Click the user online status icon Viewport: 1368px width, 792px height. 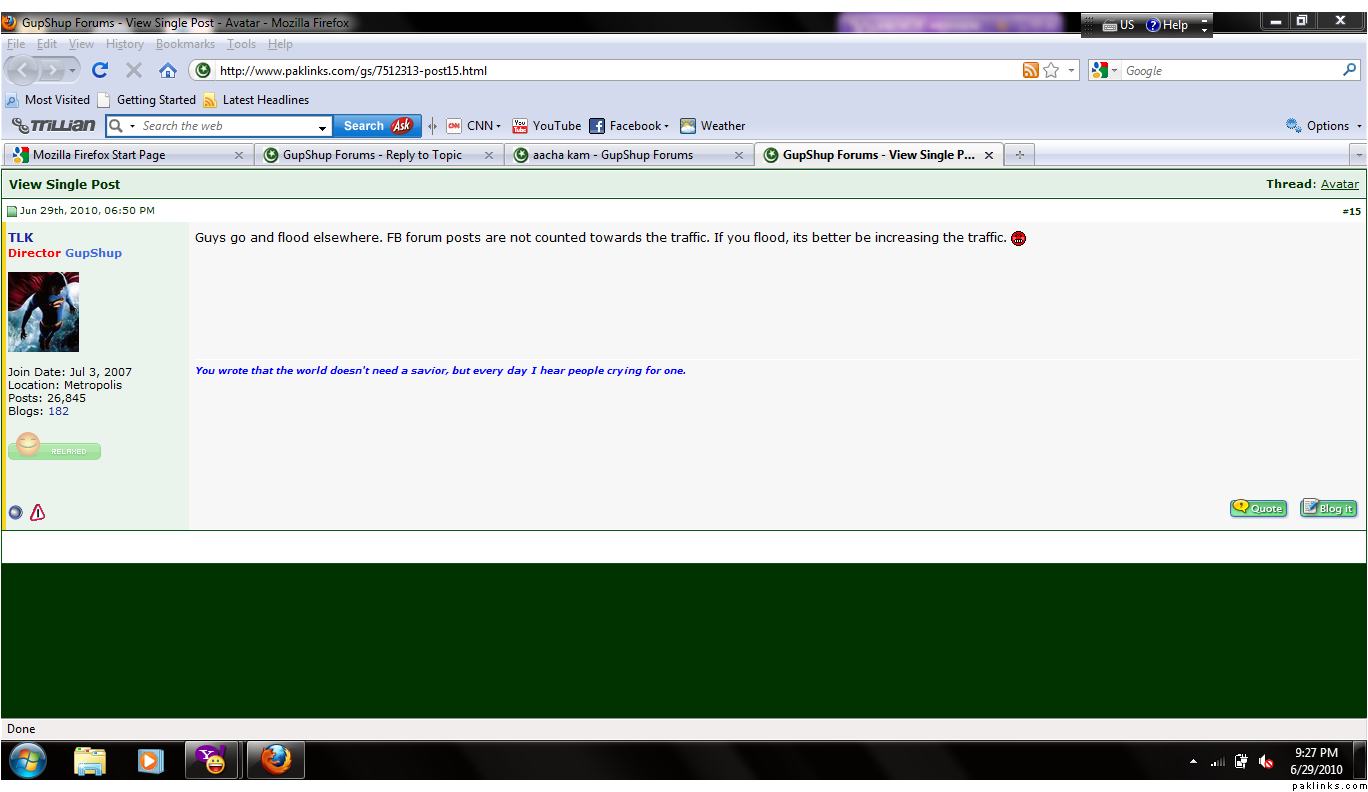click(15, 513)
